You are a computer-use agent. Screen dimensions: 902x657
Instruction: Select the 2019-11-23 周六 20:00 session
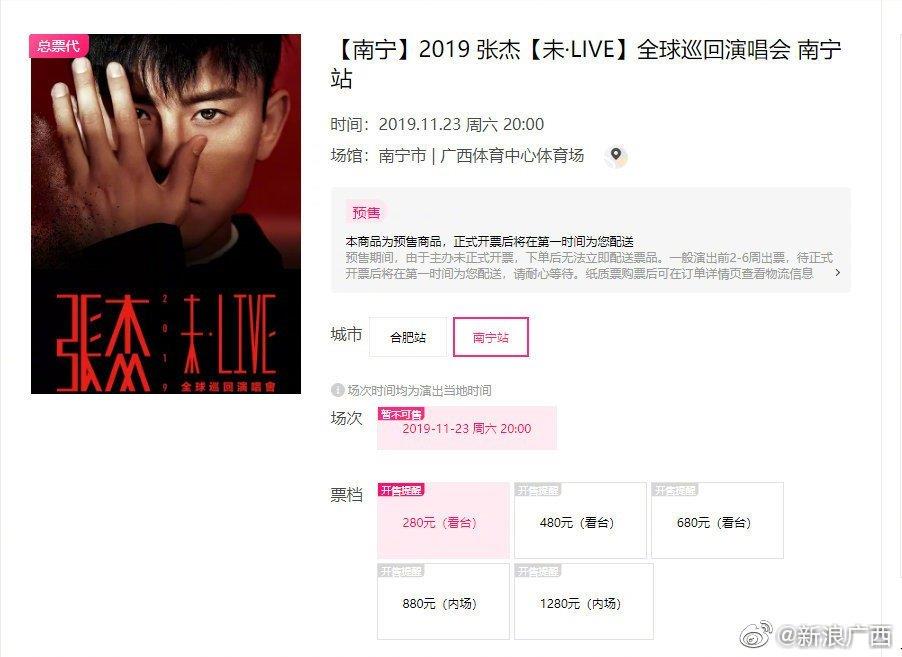click(x=467, y=428)
